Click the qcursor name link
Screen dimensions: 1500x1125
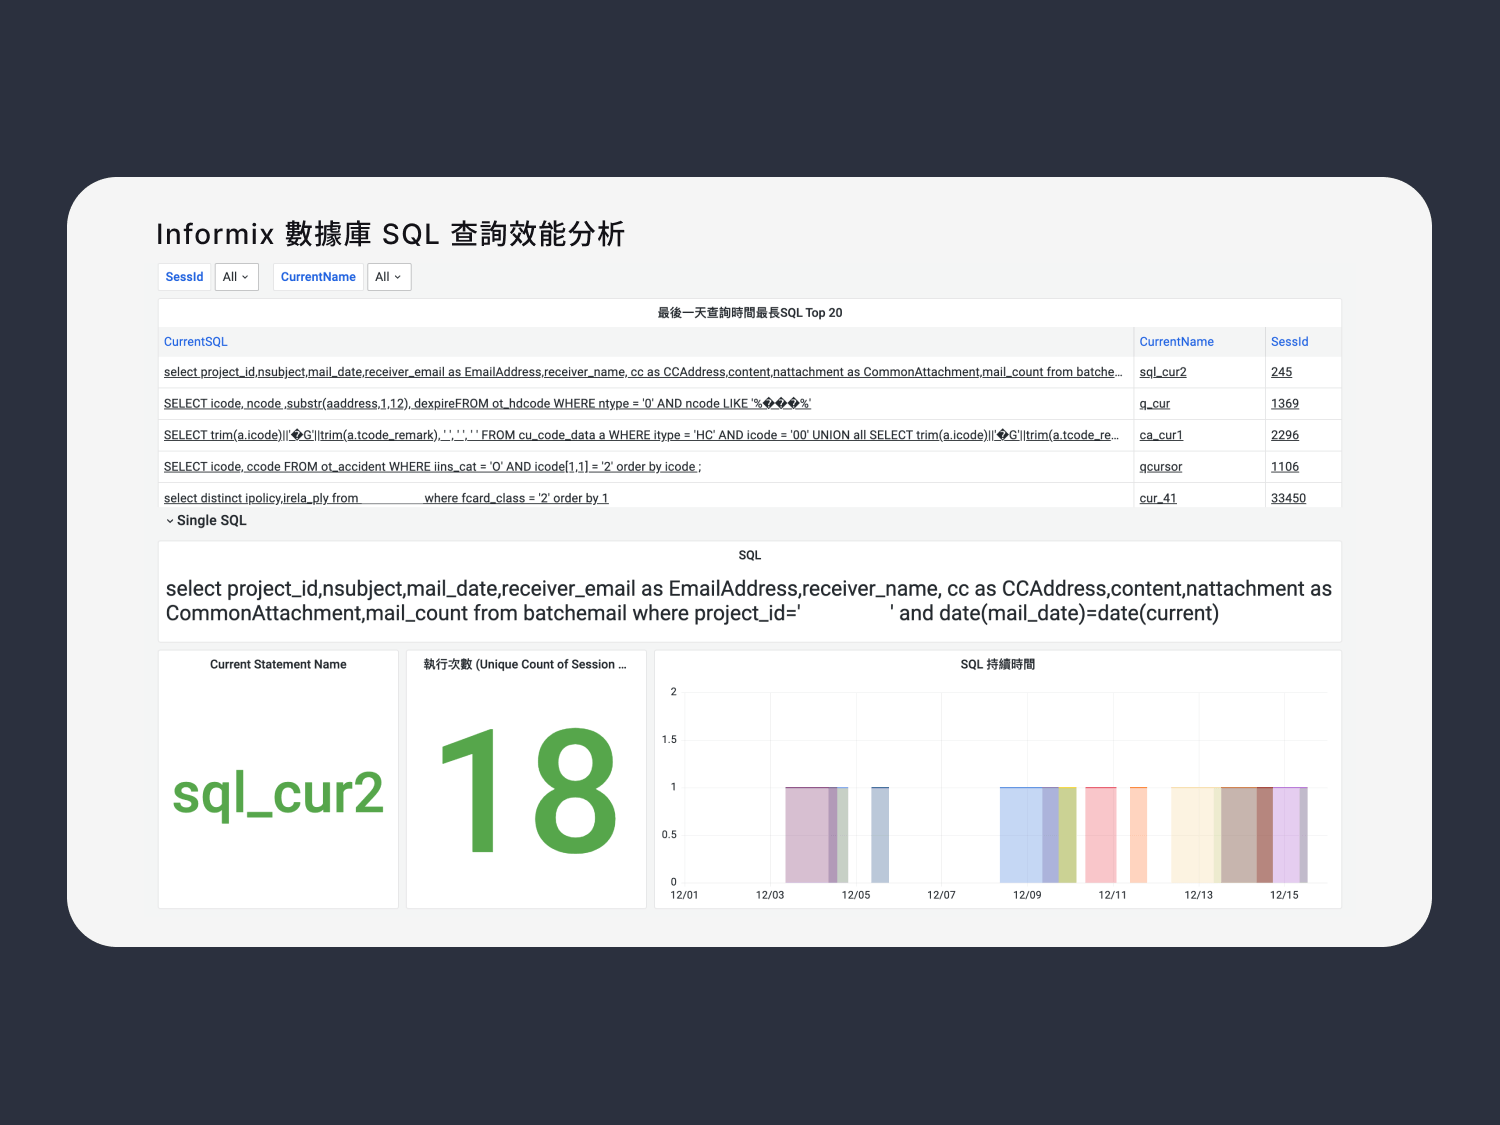tap(1160, 467)
